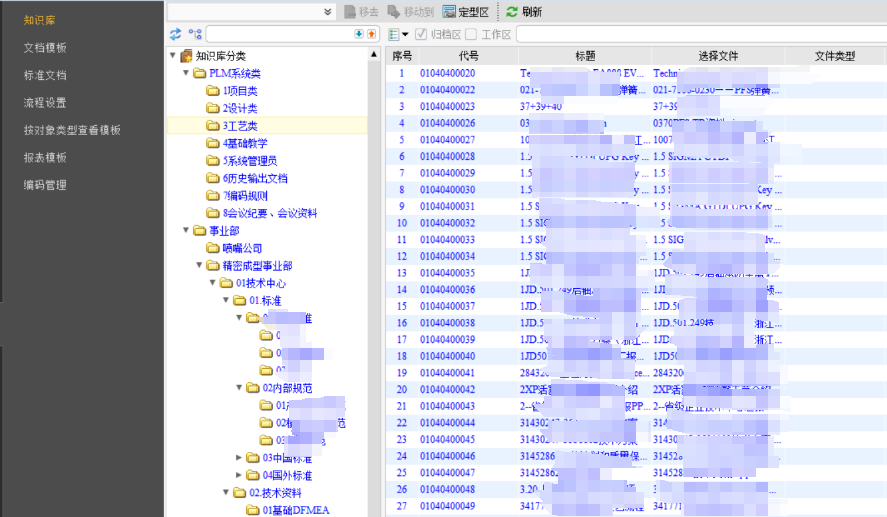Select 流程设置 from the sidebar menu
887x517 pixels.
tap(45, 103)
